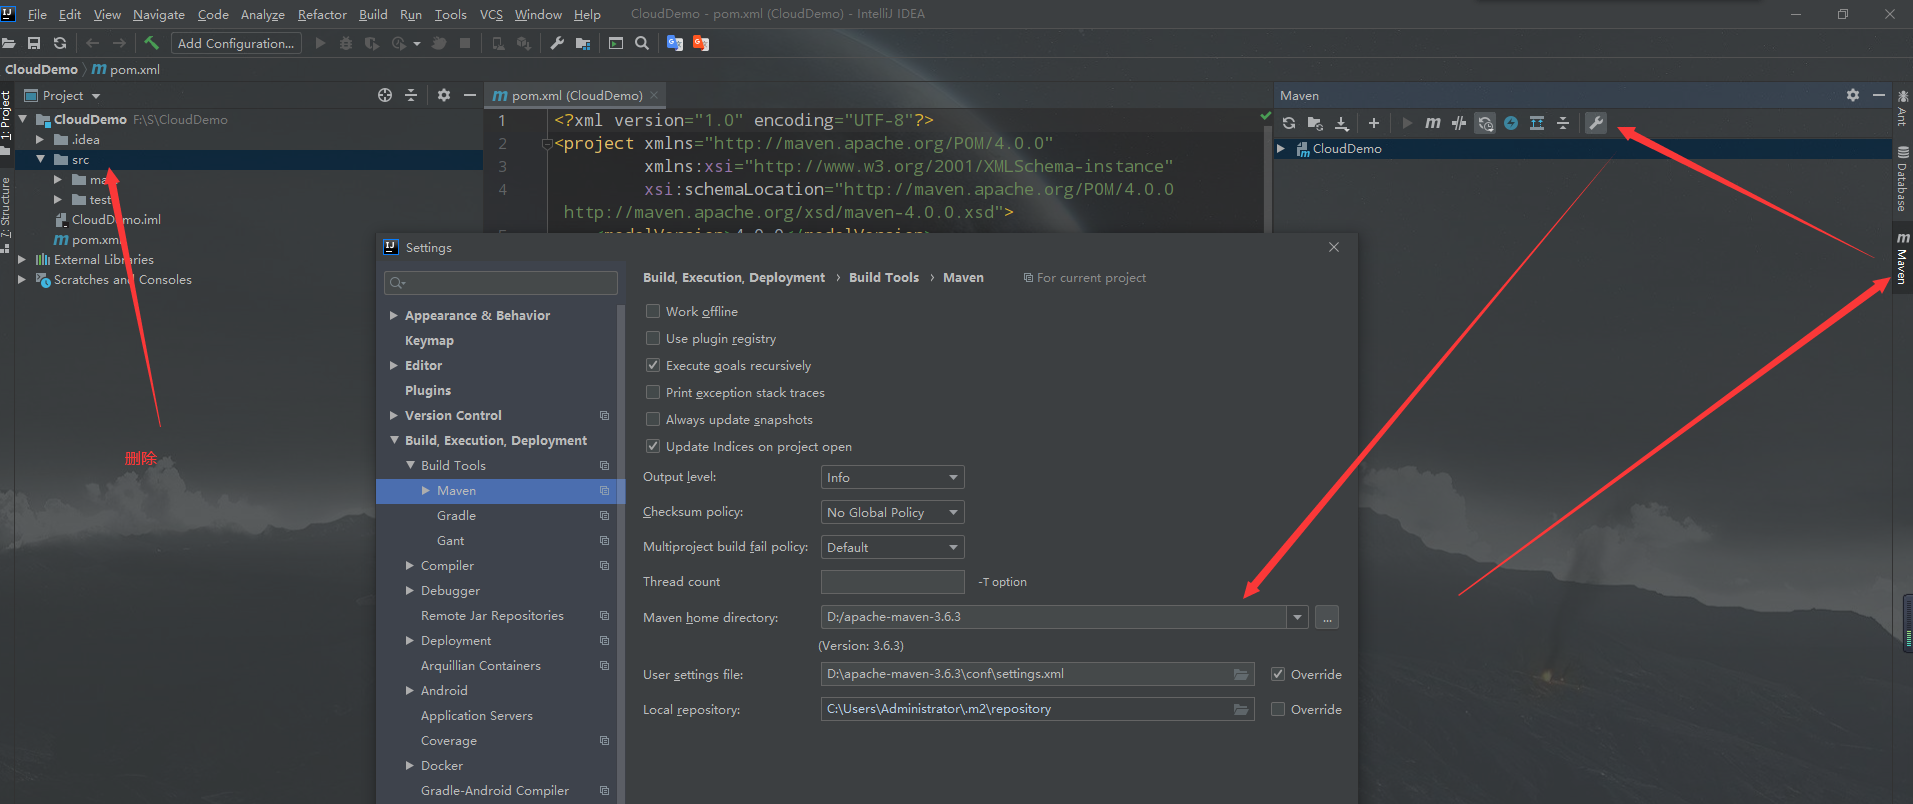Select Gradle in Settings tree
The height and width of the screenshot is (804, 1913).
(x=456, y=515)
